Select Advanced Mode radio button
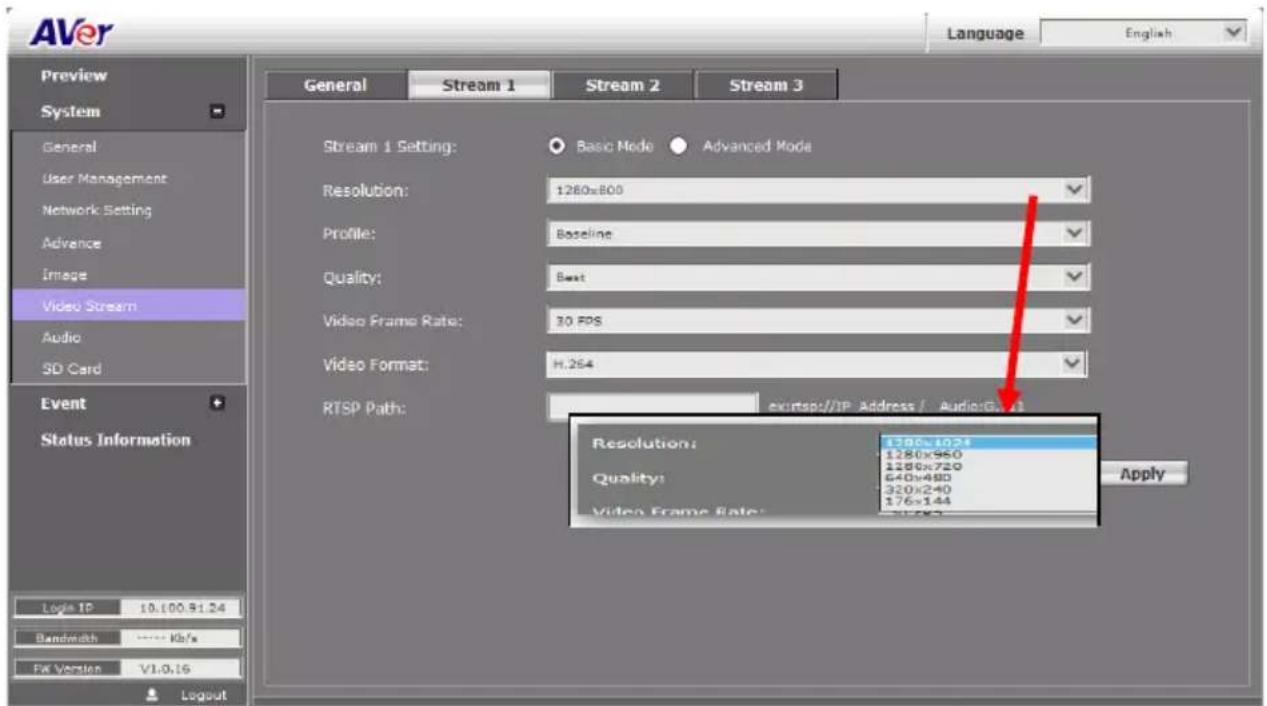The height and width of the screenshot is (706, 1267). 679,146
